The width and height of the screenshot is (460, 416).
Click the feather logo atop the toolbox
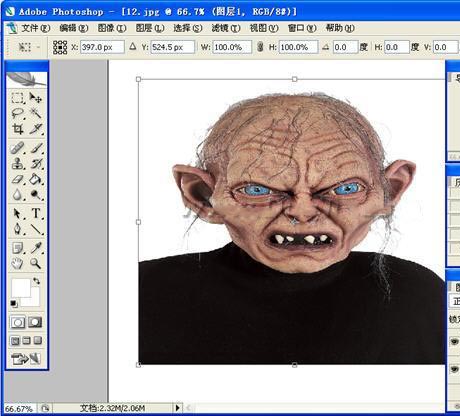(x=26, y=79)
